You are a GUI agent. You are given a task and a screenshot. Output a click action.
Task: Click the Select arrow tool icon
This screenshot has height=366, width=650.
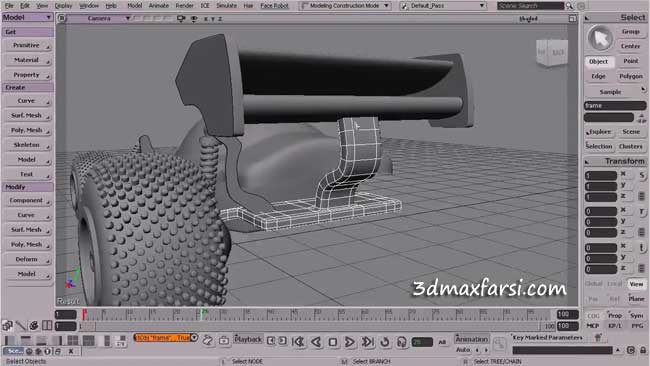[x=600, y=39]
